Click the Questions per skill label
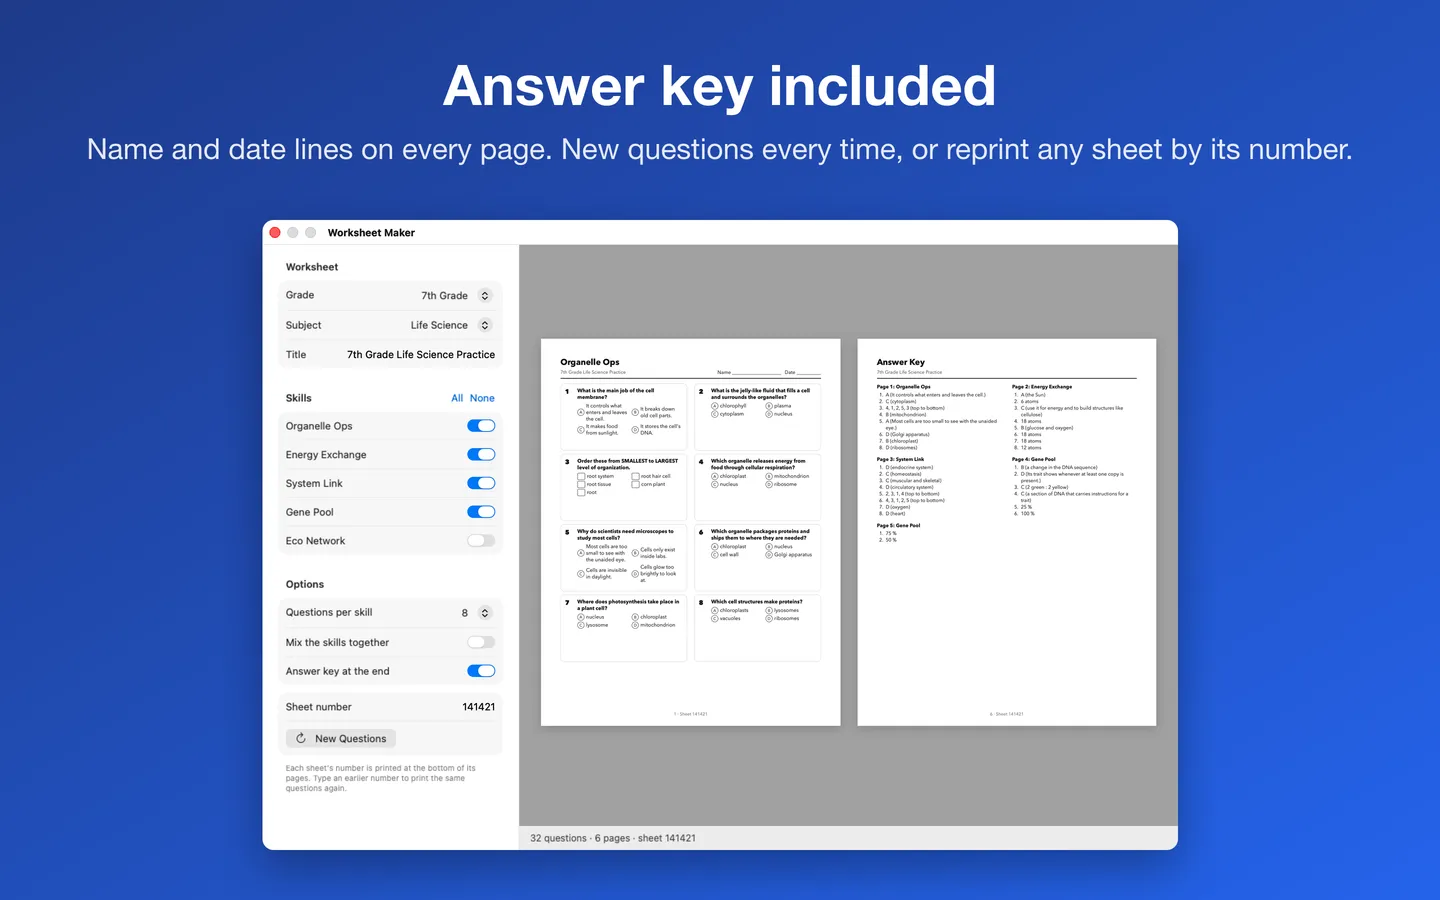This screenshot has width=1440, height=900. click(x=329, y=613)
